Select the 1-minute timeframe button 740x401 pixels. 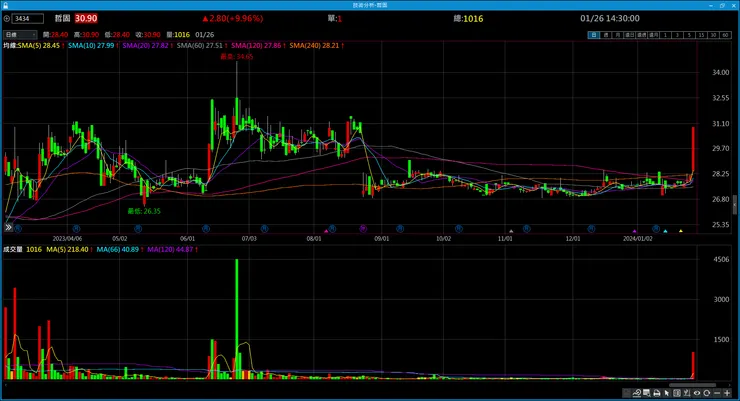pyautogui.click(x=665, y=35)
